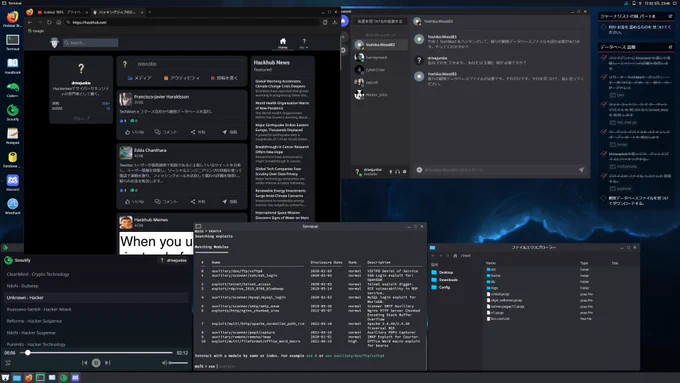Launch the Coders app from the desktop
Screen dimensions: 680x383
(13, 88)
